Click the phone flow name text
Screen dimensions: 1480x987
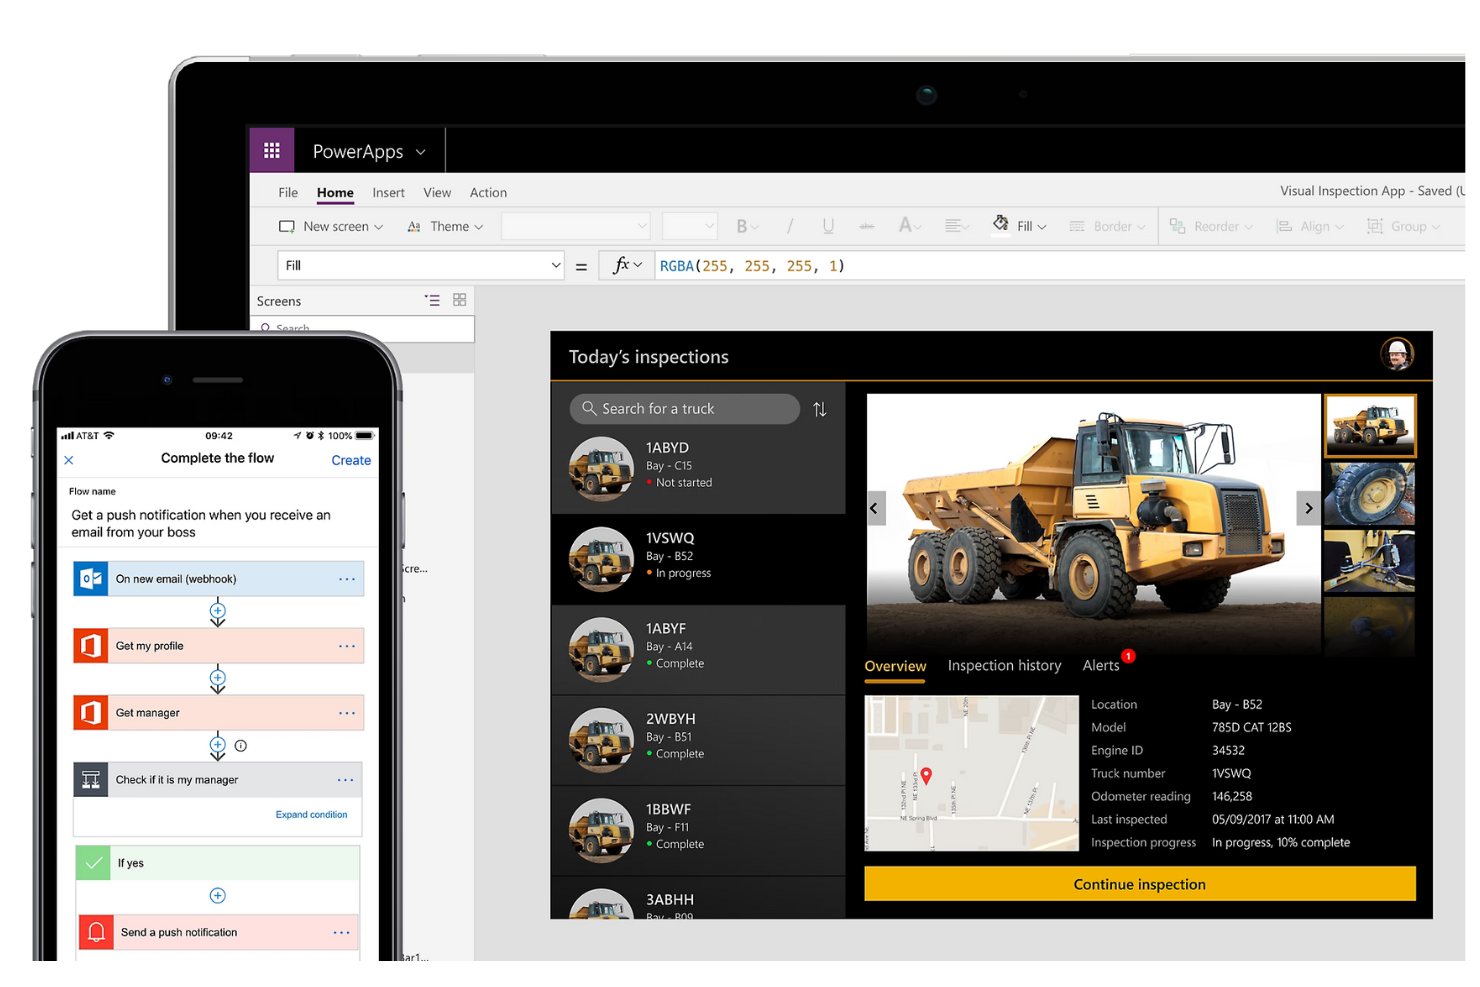(200, 524)
